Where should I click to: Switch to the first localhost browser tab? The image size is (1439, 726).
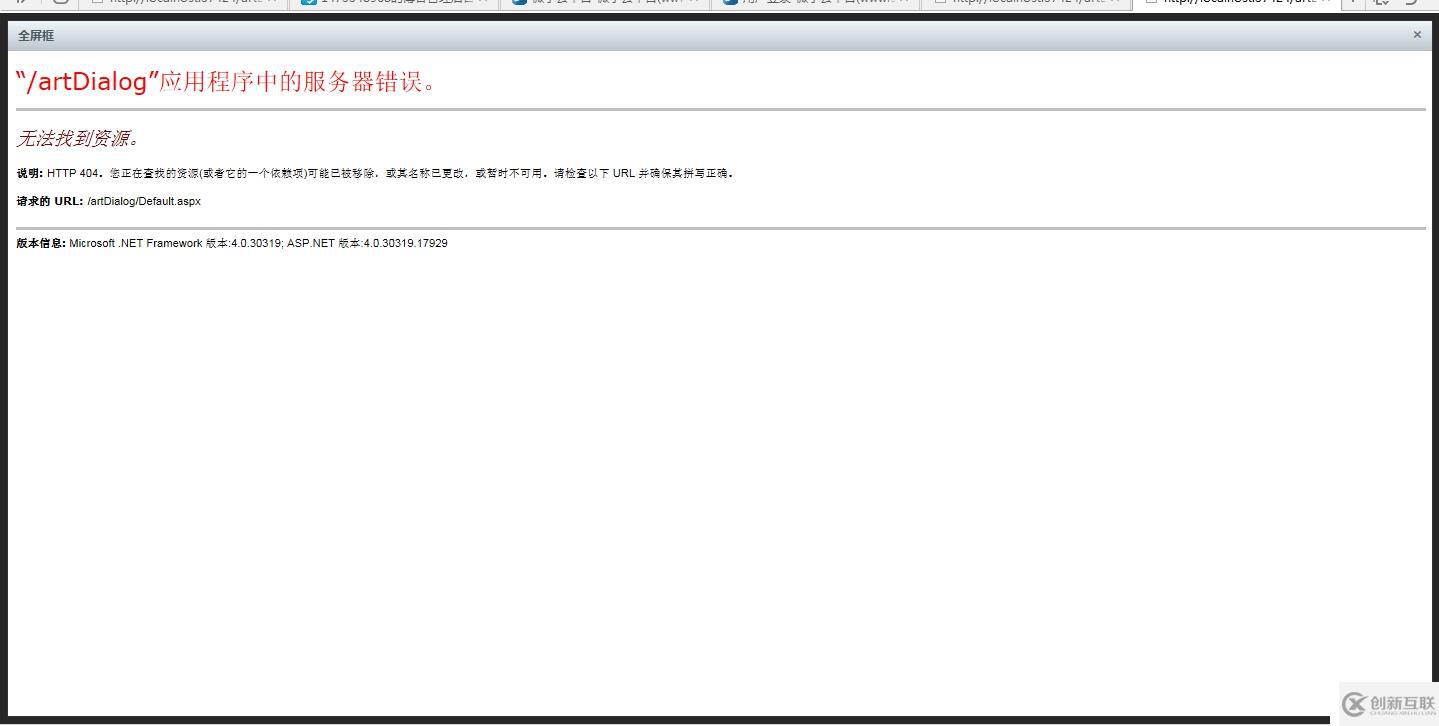[185, 3]
